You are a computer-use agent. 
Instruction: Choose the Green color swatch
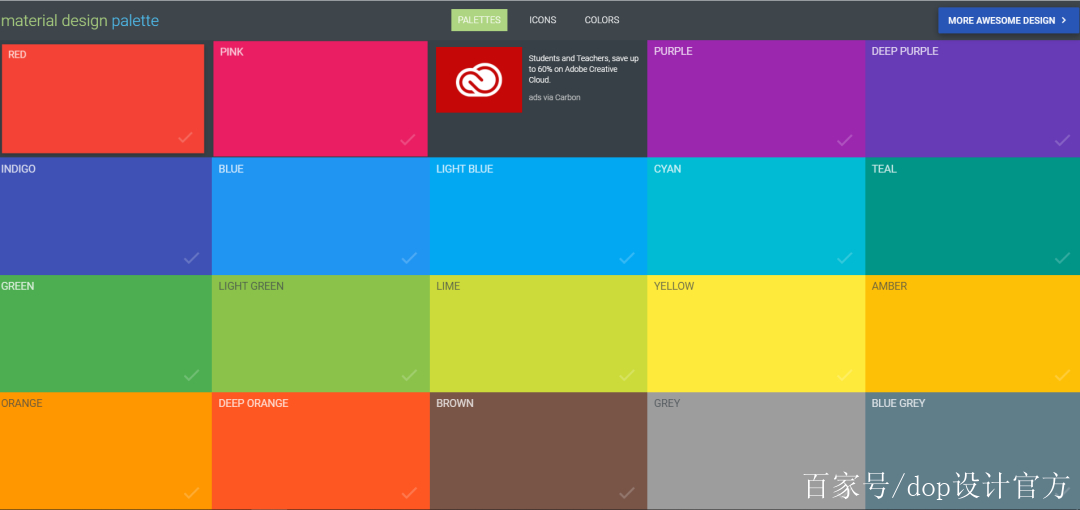106,334
